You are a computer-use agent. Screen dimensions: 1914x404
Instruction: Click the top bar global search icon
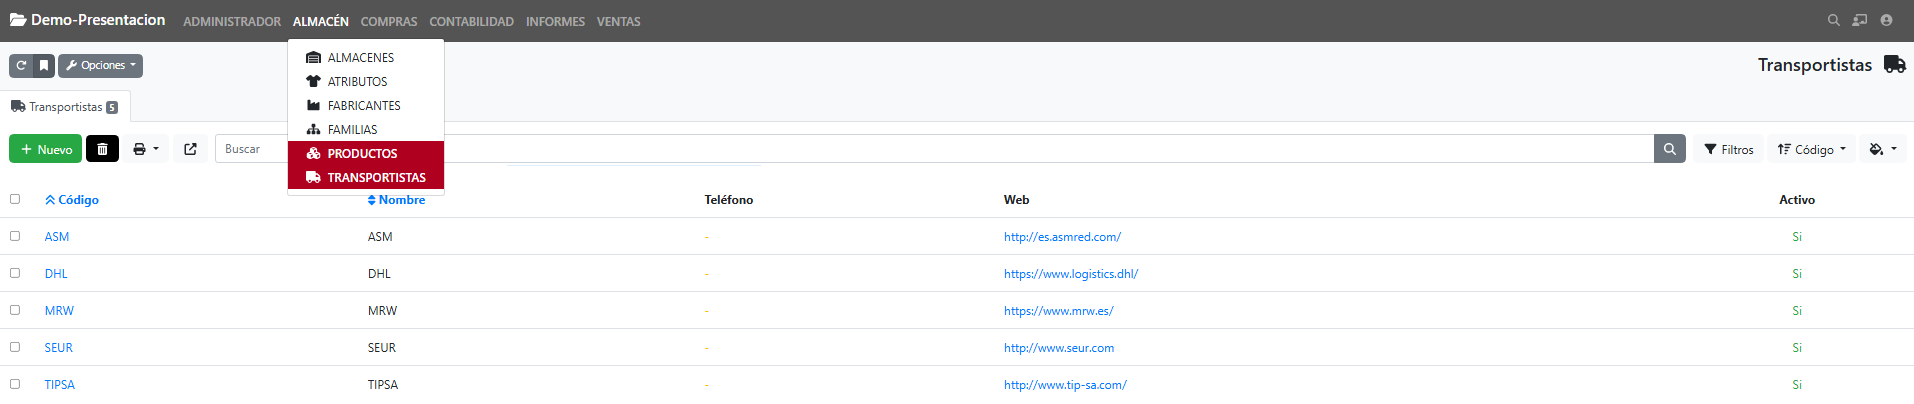(x=1833, y=20)
